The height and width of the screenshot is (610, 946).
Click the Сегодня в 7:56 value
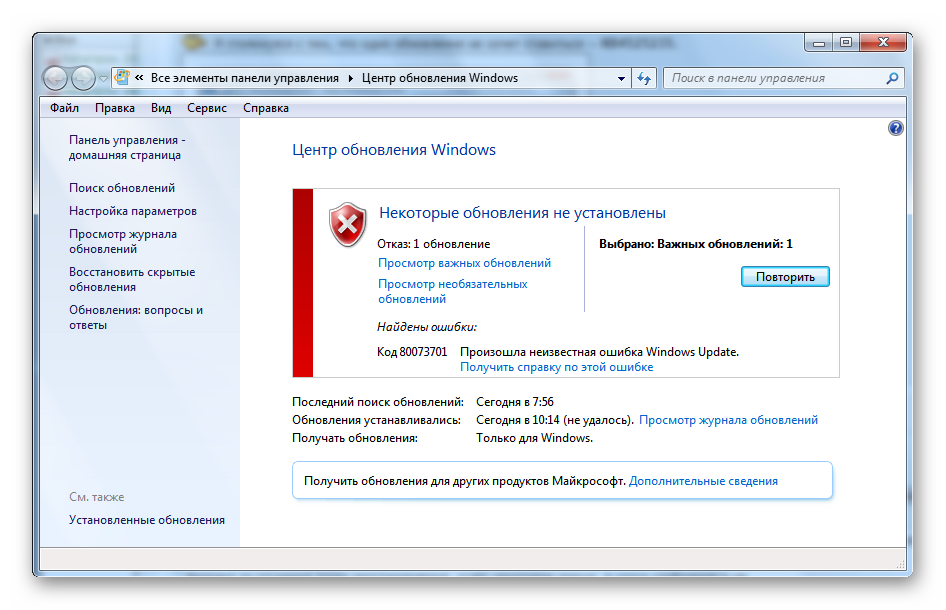coord(515,402)
